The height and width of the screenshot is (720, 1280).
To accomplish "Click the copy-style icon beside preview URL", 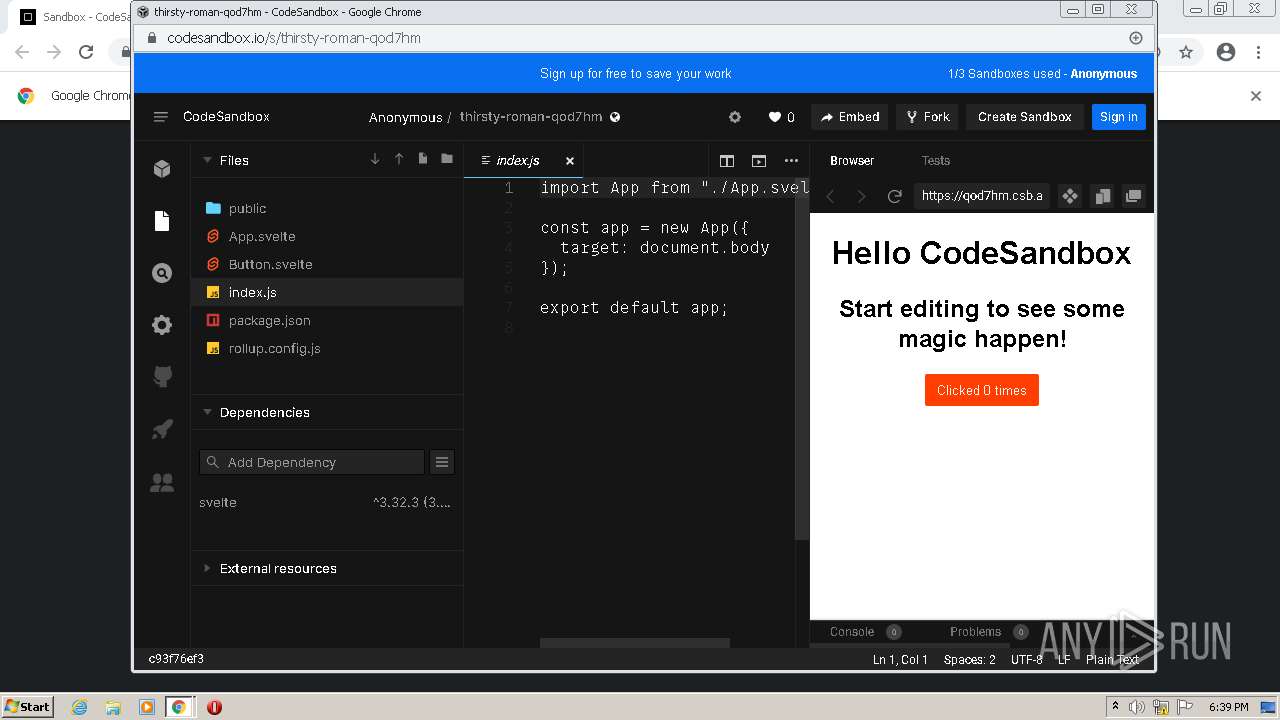I will click(x=1102, y=196).
